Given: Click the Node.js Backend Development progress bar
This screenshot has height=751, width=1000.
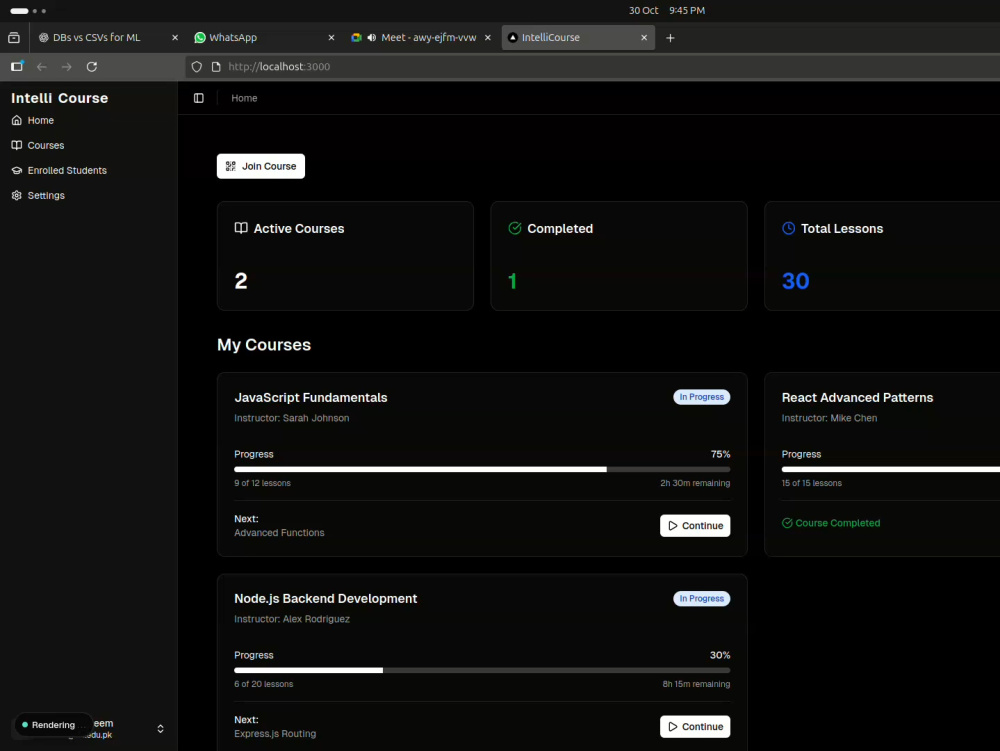Looking at the screenshot, I should 482,670.
